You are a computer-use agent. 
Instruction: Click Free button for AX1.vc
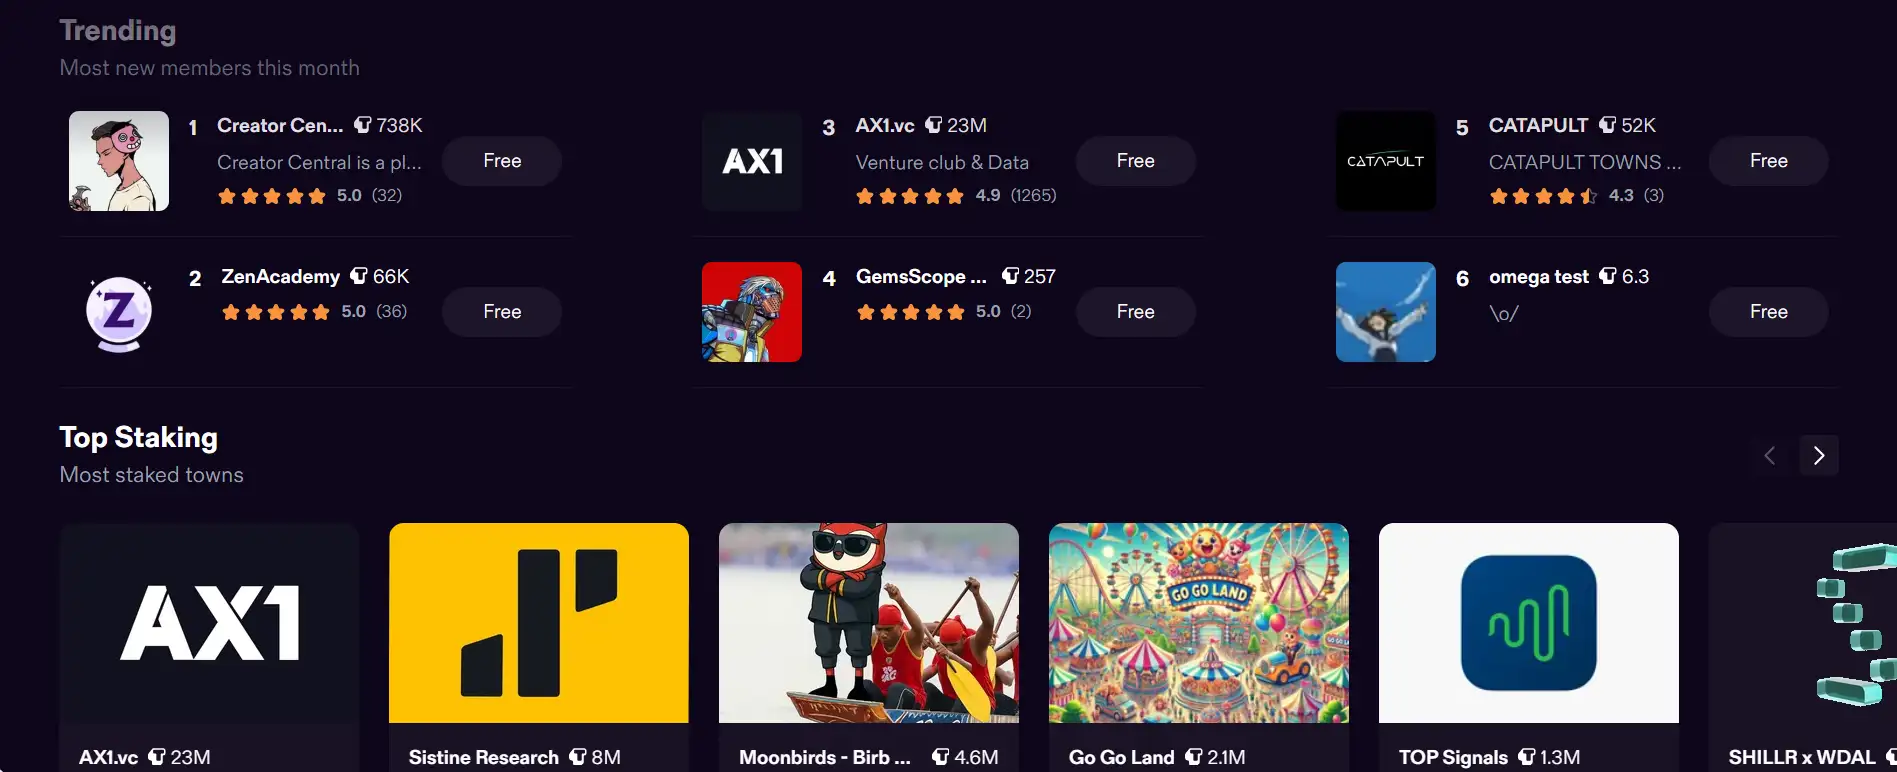point(1135,161)
